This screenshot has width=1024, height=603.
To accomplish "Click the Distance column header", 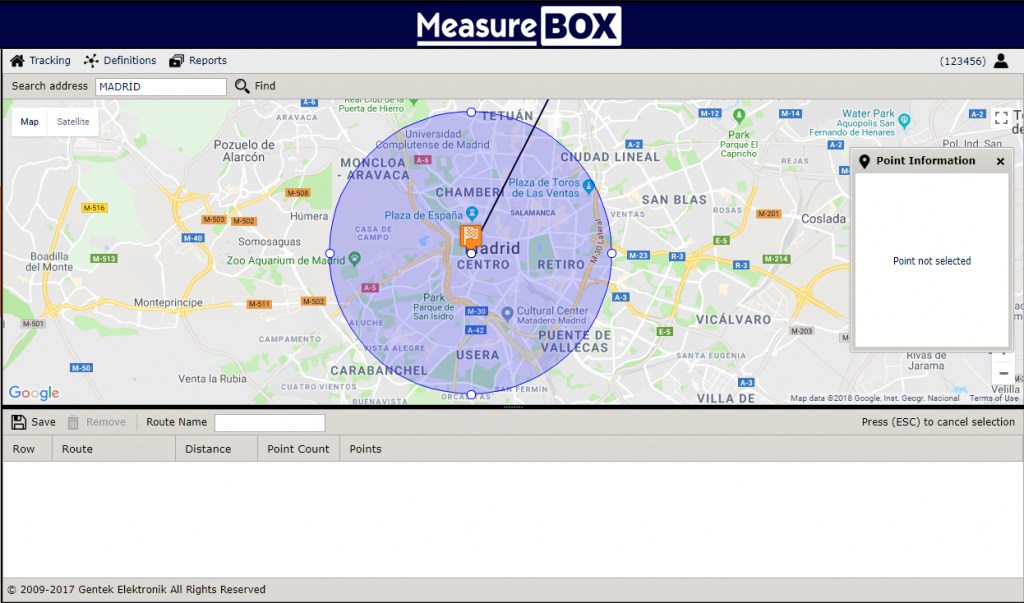I will [208, 449].
